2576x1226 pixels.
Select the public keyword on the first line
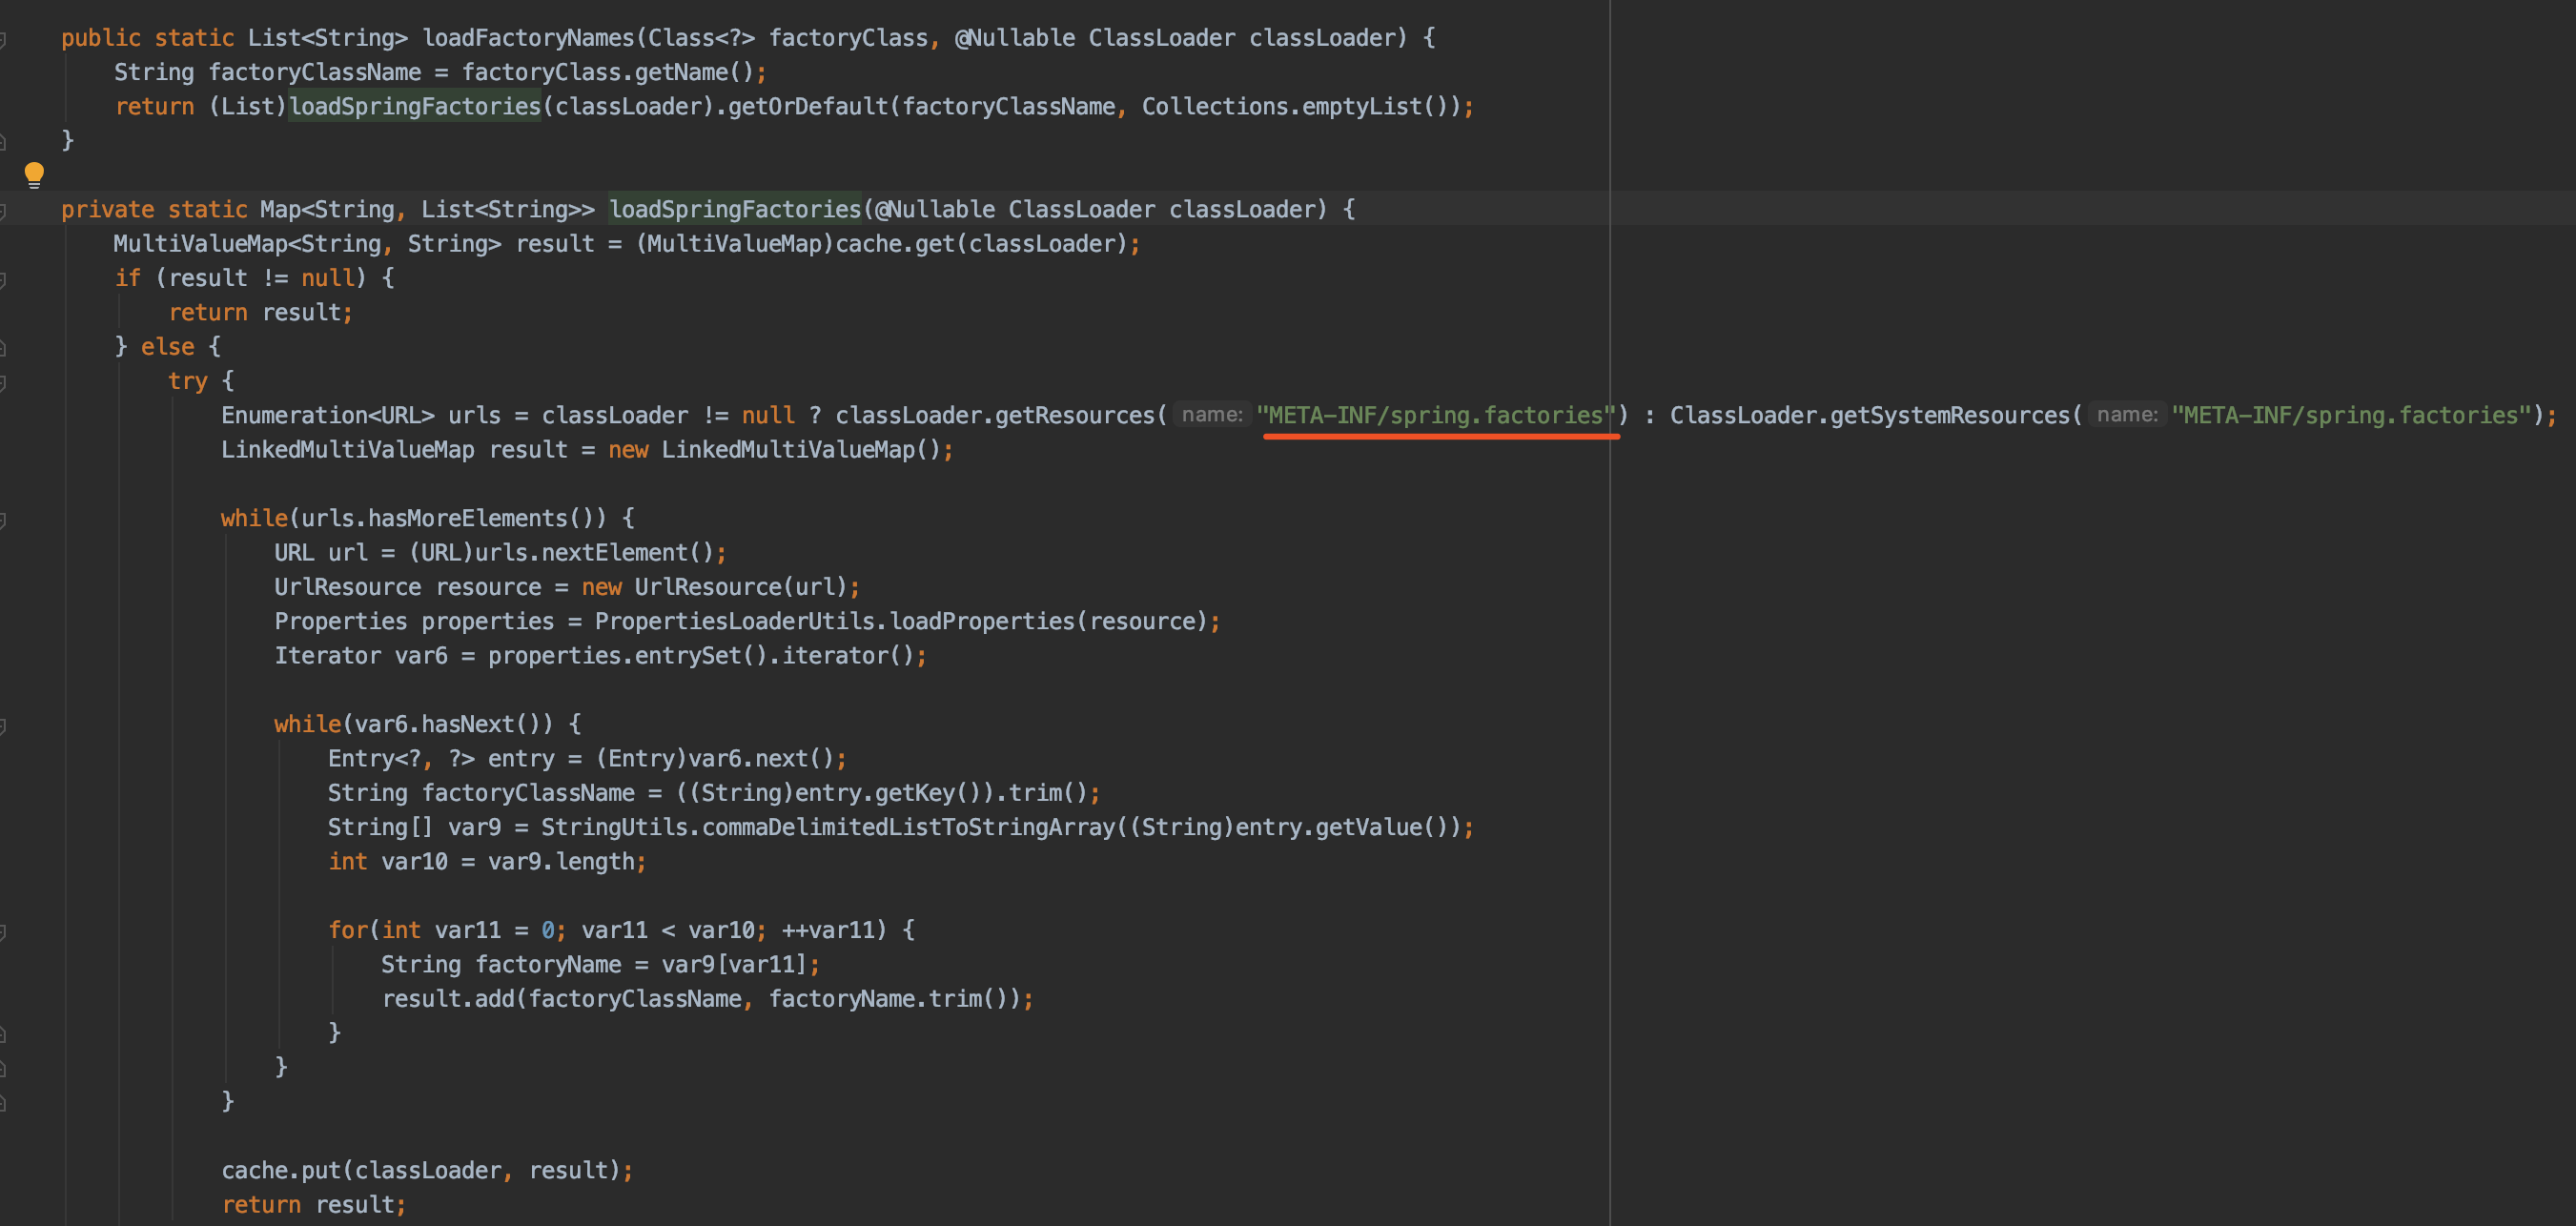[101, 38]
